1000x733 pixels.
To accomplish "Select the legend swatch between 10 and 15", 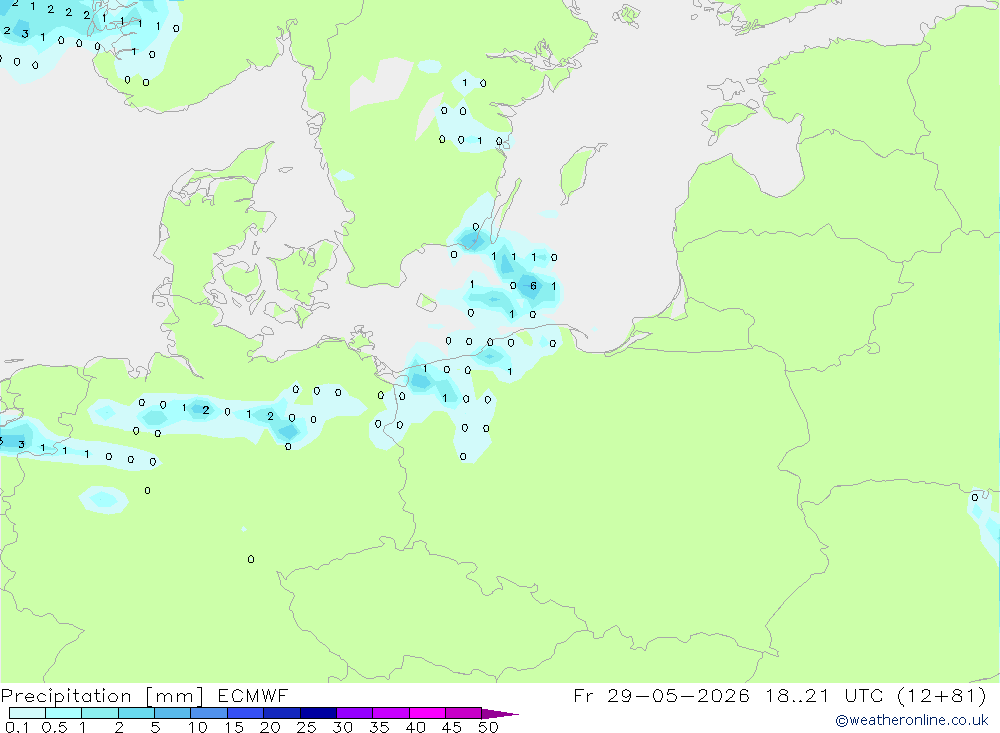I will pos(209,713).
